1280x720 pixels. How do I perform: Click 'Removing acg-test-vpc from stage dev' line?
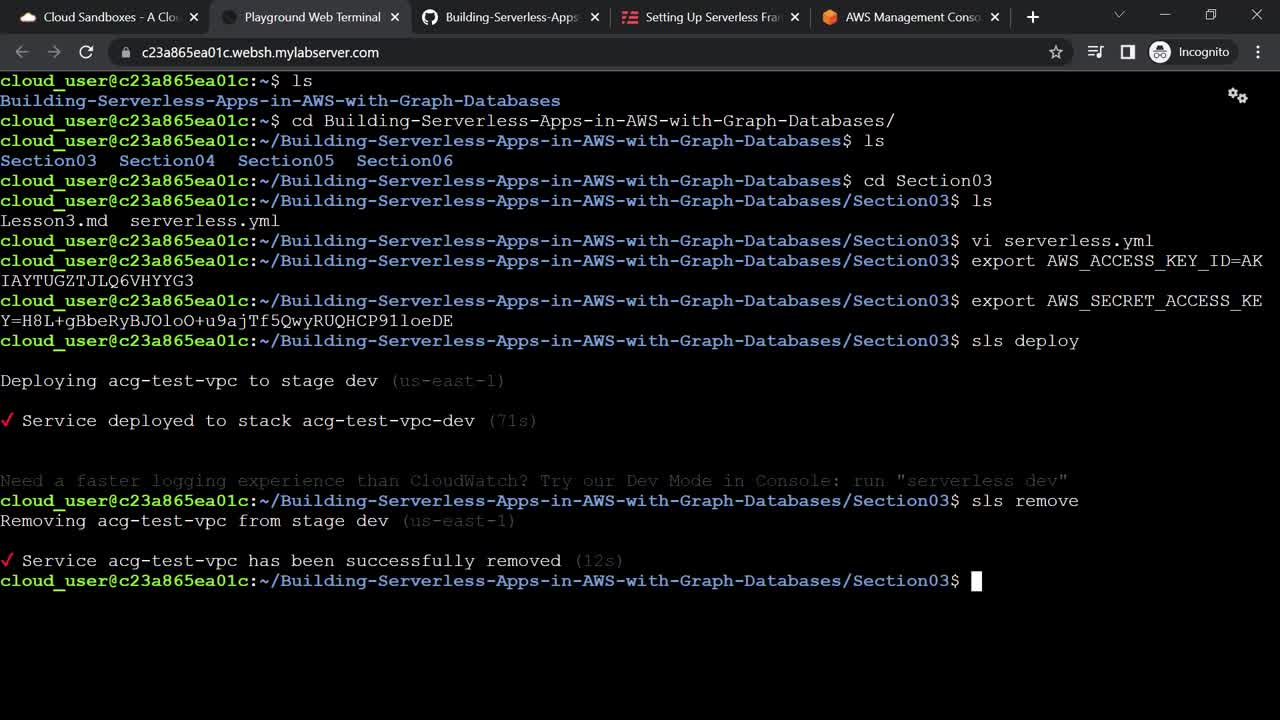(258, 521)
